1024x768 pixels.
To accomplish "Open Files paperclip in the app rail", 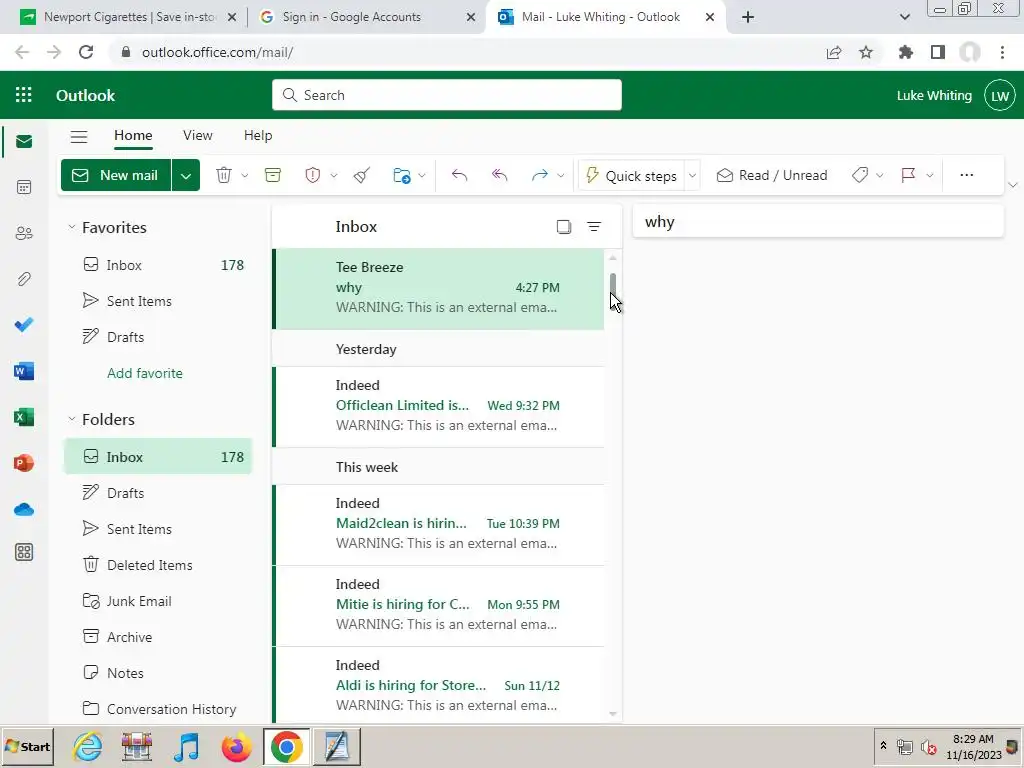I will tap(24, 279).
